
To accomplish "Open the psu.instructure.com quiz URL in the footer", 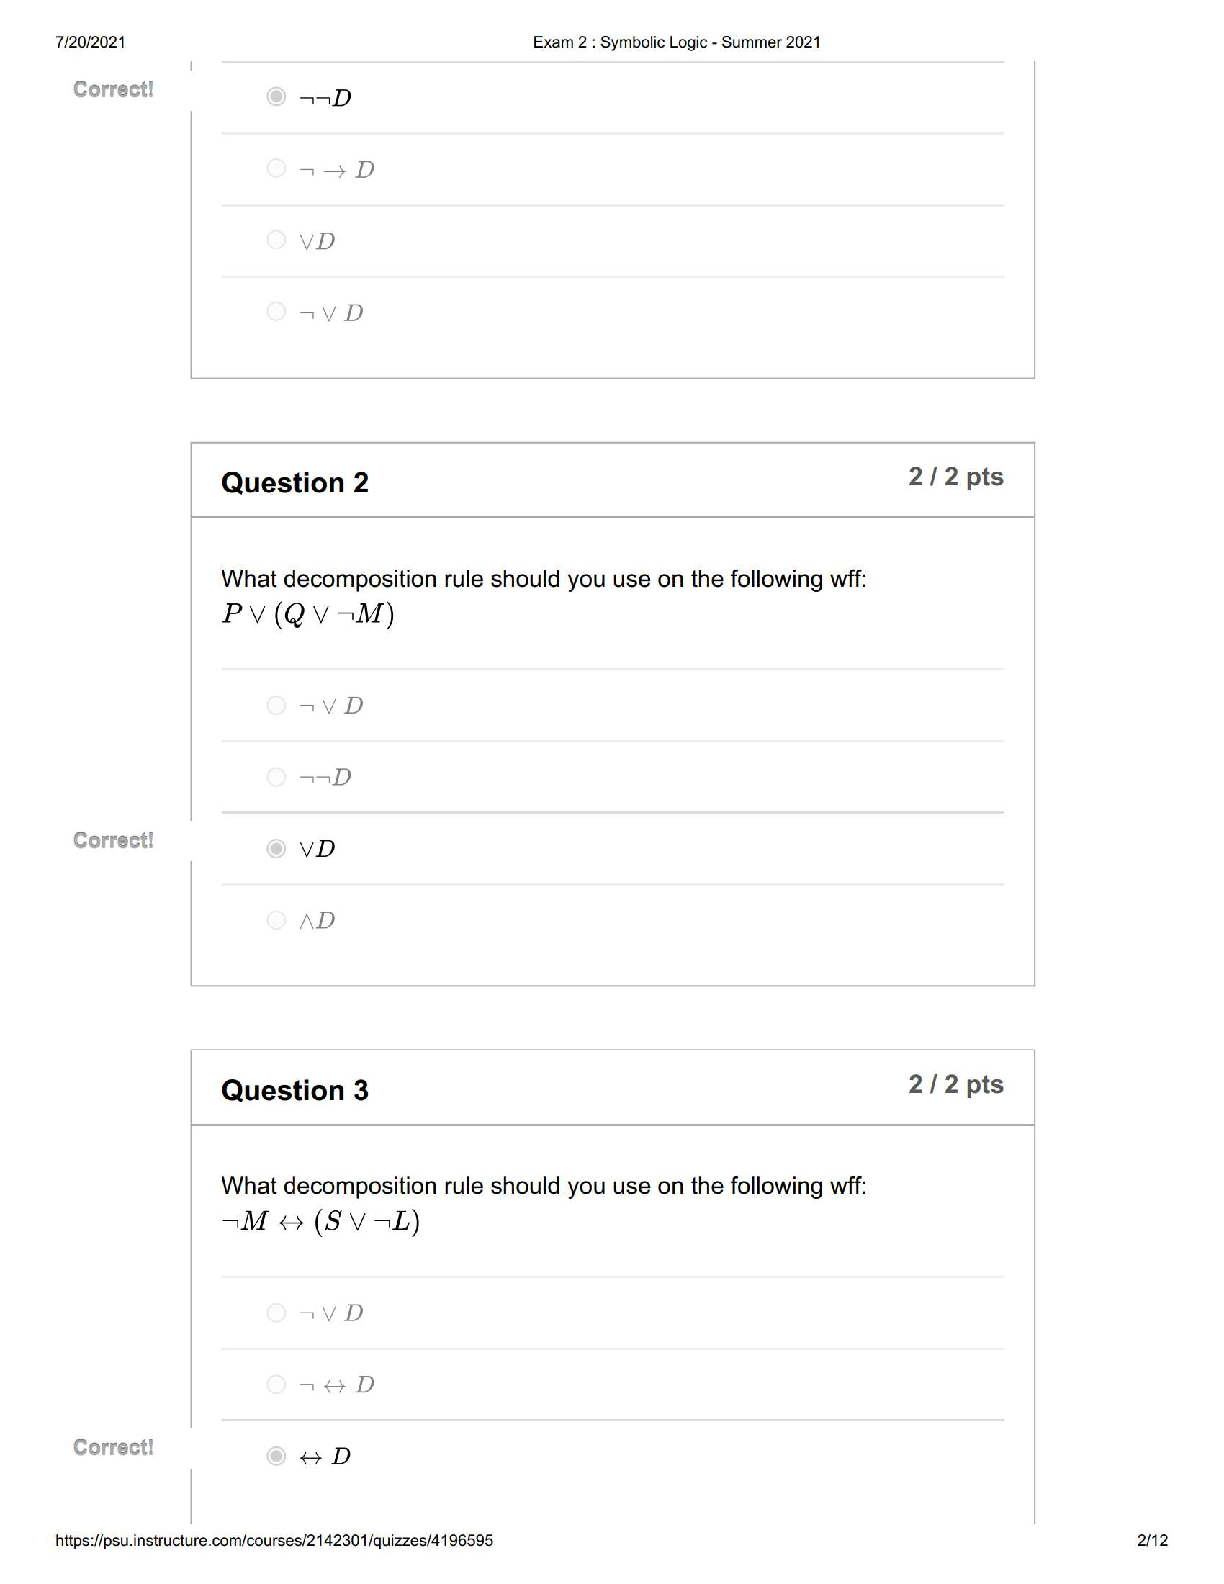I will (x=274, y=1541).
